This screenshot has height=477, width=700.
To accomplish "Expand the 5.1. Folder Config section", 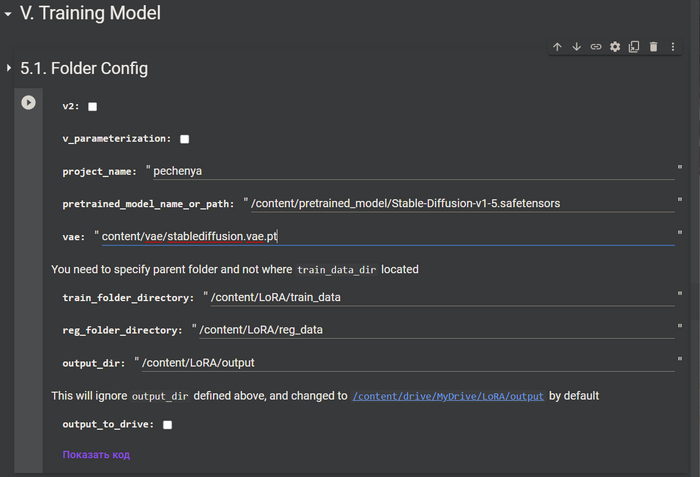I will pos(9,69).
